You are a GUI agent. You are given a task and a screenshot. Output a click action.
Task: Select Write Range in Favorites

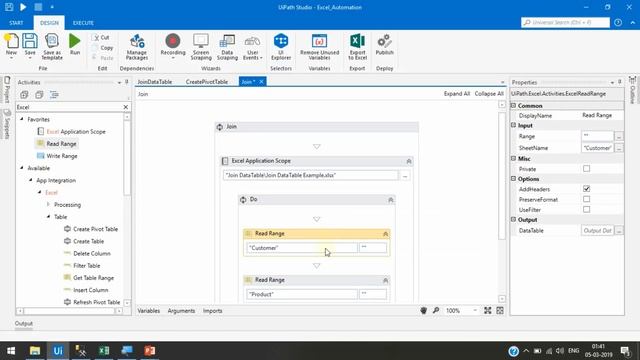[x=57, y=156]
